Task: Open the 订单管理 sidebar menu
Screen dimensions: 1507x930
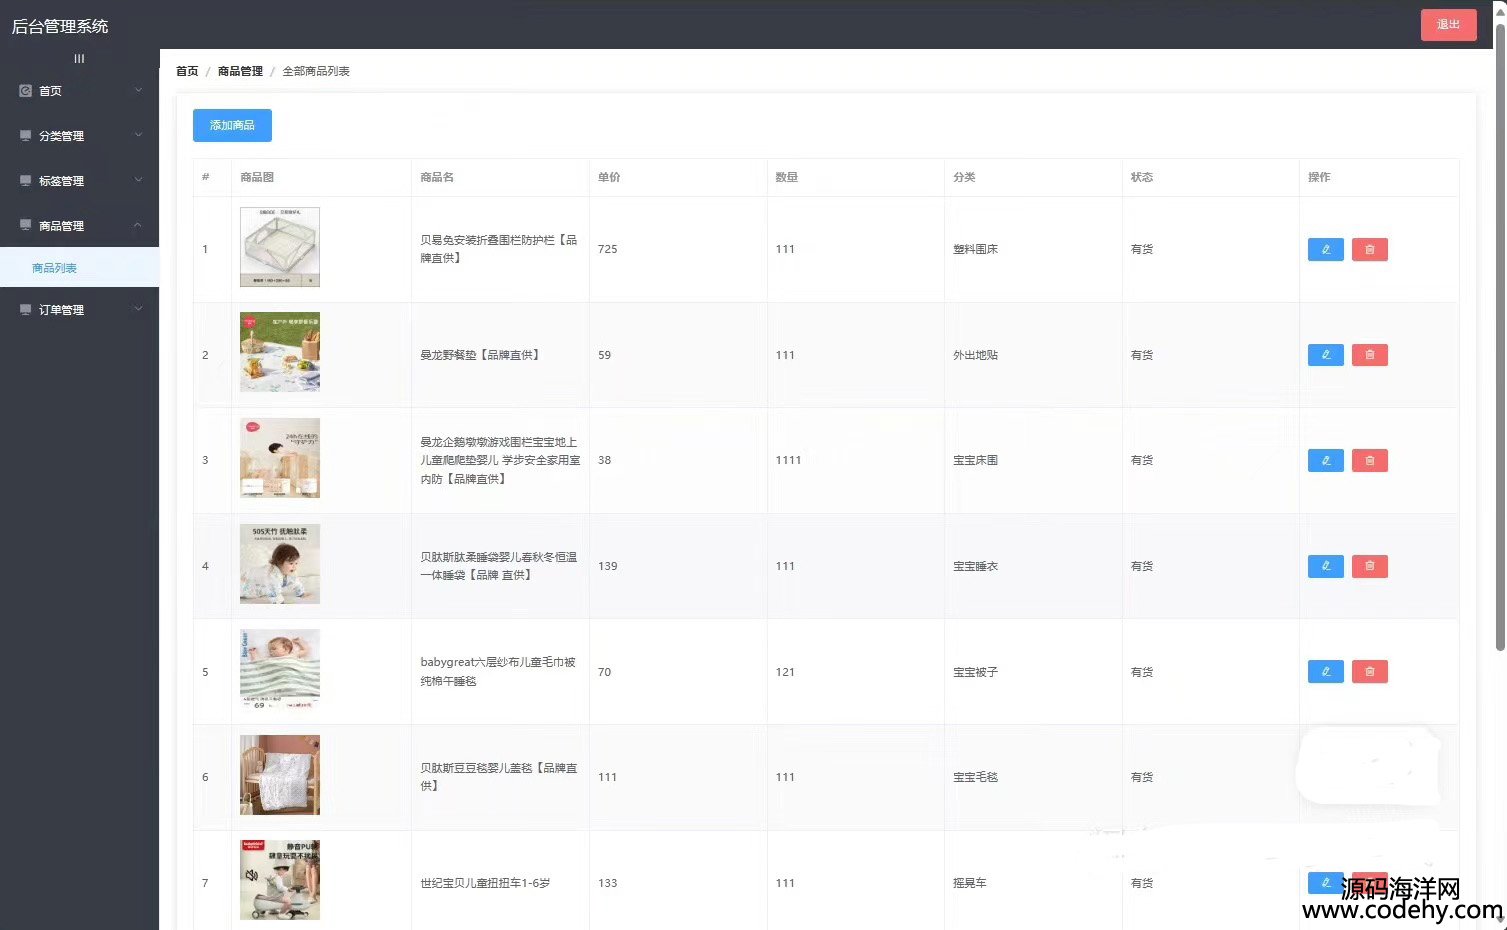Action: click(79, 310)
